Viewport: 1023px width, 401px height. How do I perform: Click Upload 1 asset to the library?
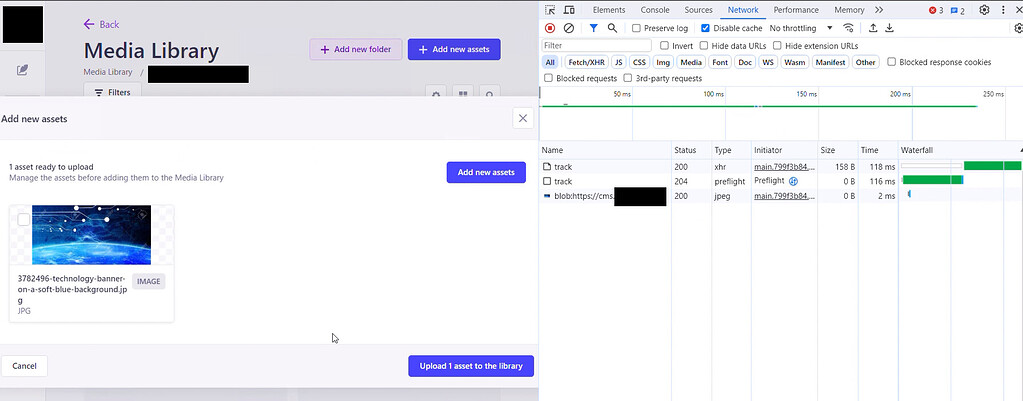(x=471, y=366)
